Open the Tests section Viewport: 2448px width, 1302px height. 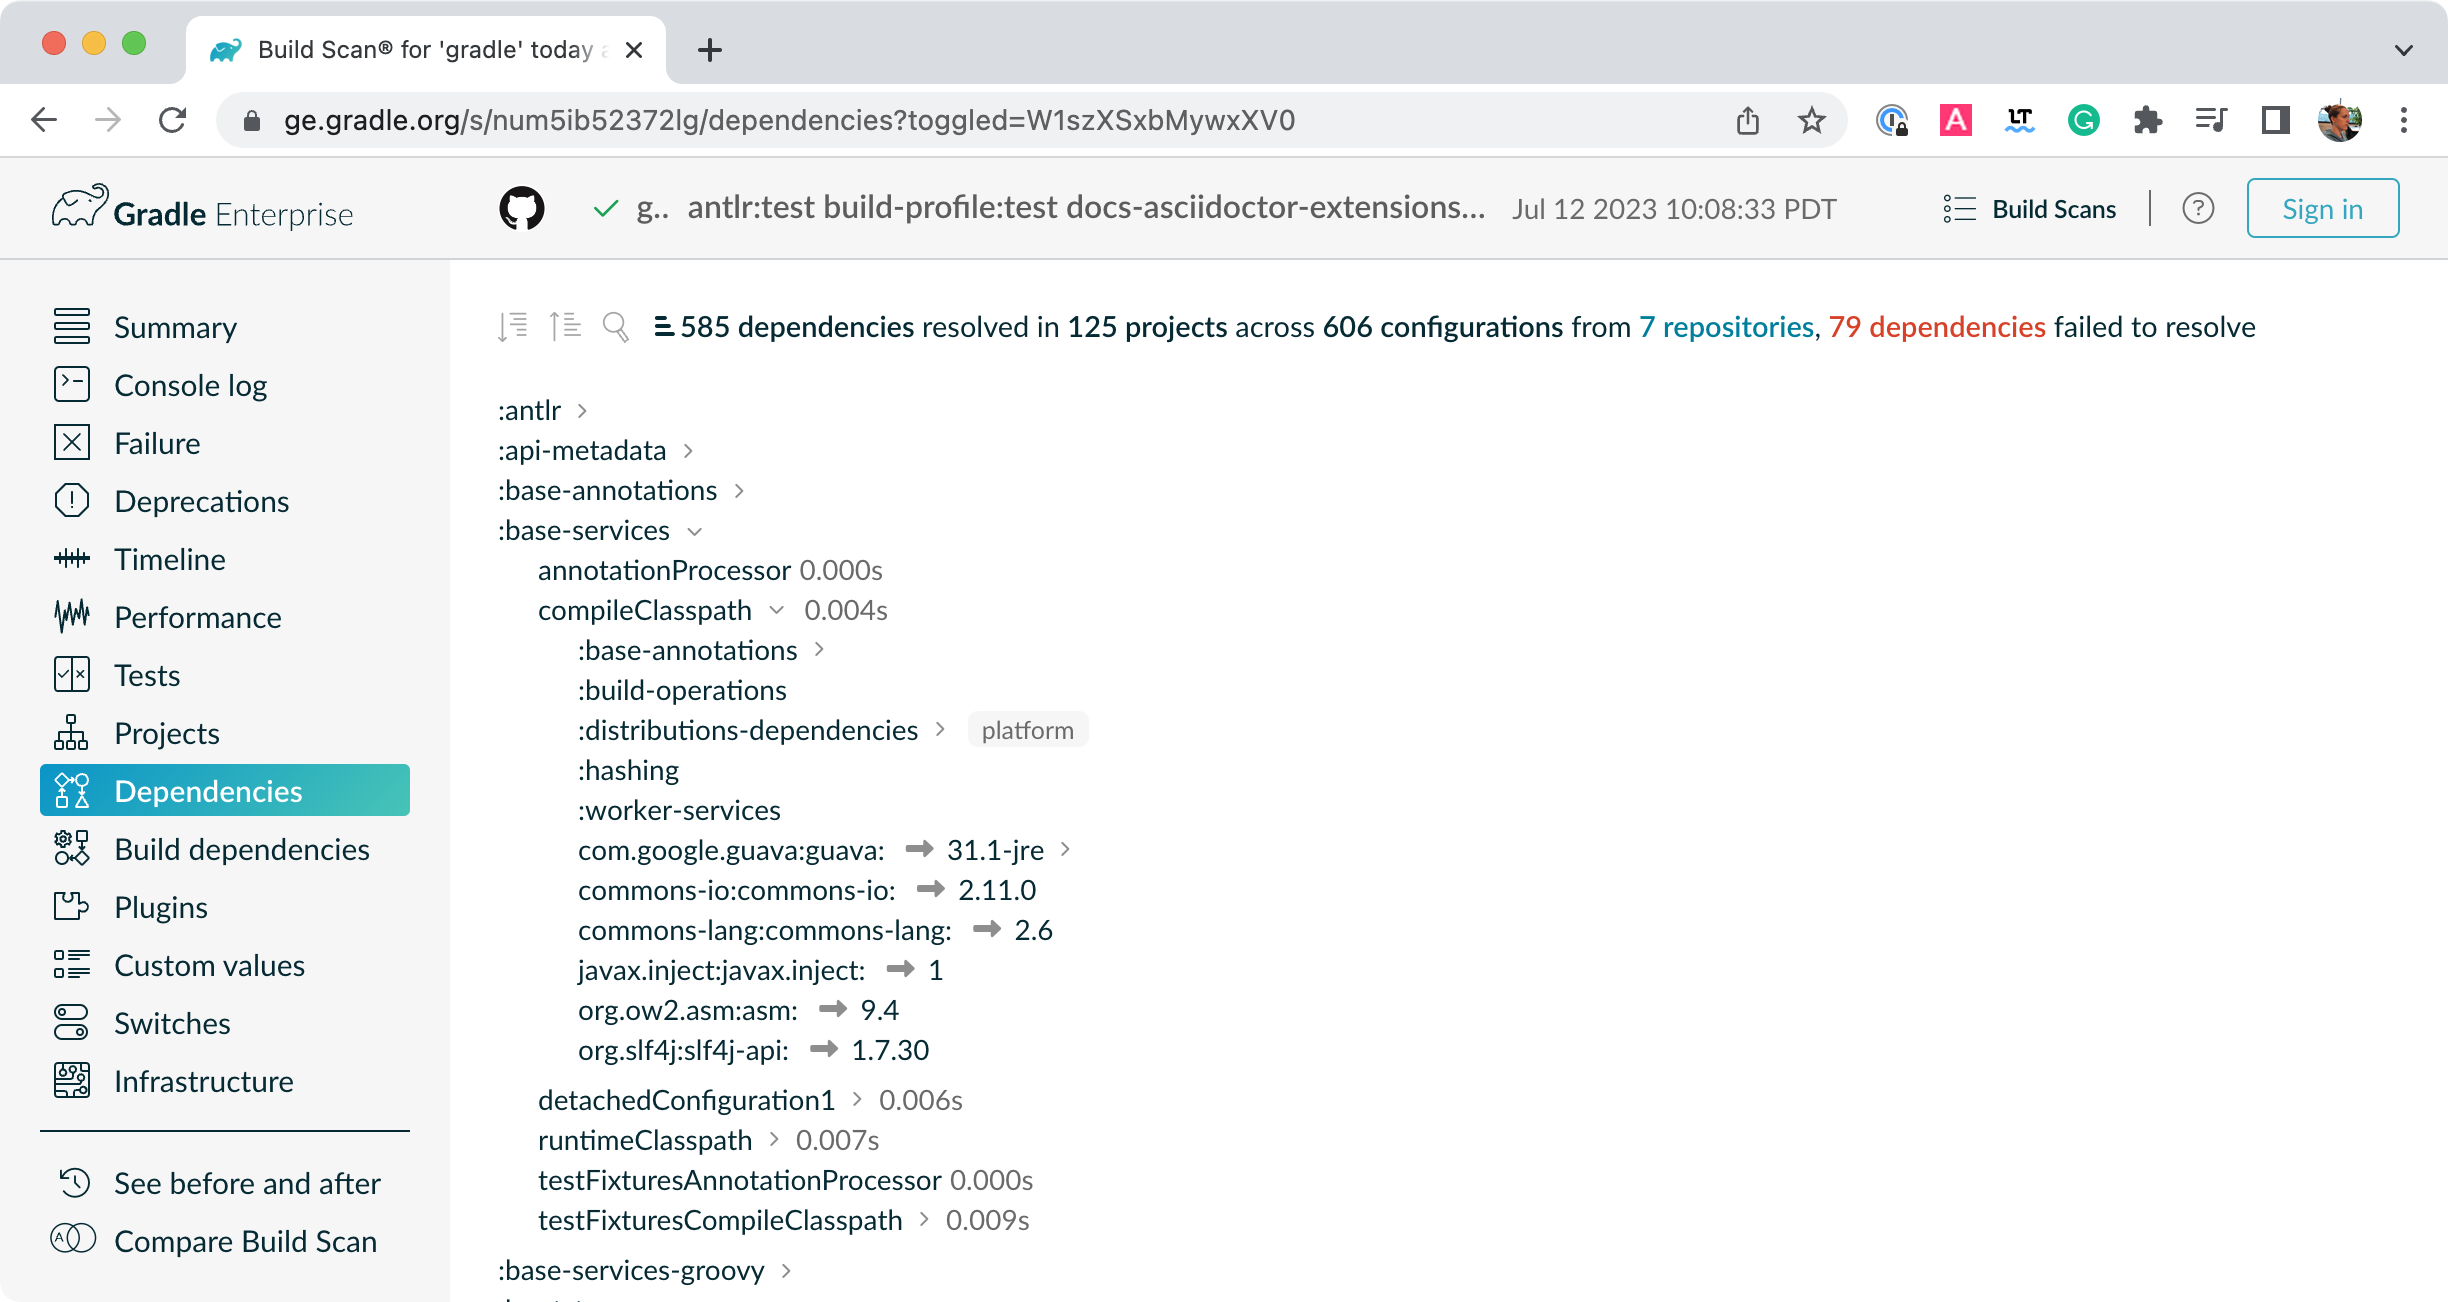(146, 674)
